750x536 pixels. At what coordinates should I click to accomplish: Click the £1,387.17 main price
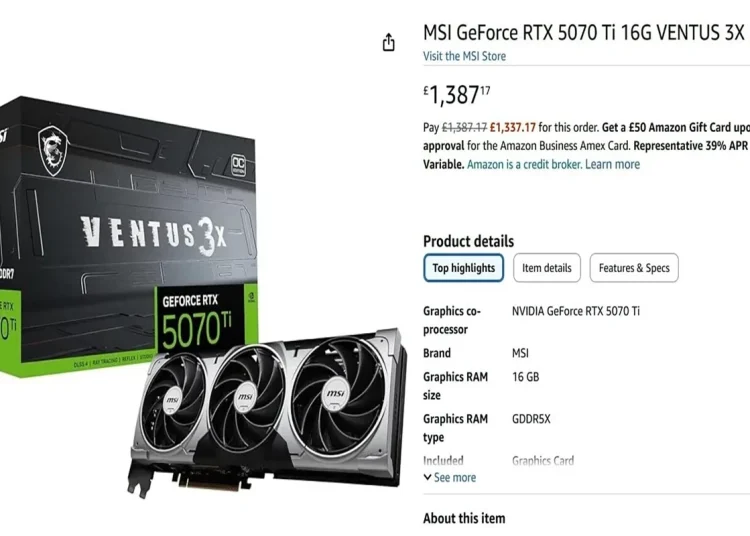(x=457, y=95)
